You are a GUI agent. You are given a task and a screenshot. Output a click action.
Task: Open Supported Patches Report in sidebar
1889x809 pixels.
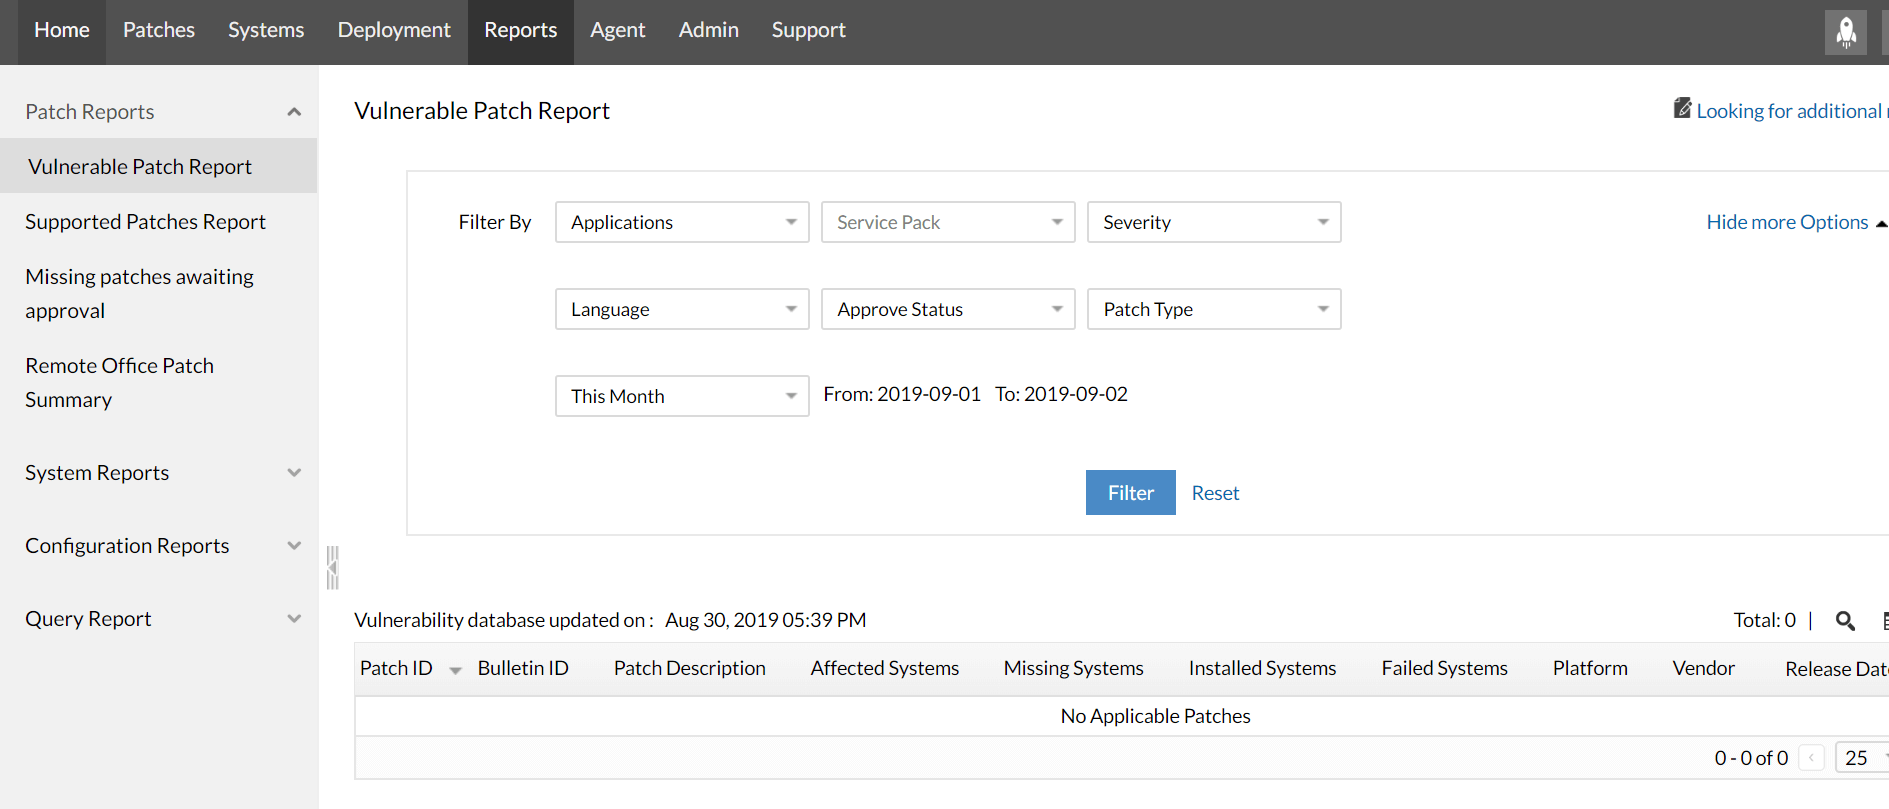pos(146,222)
